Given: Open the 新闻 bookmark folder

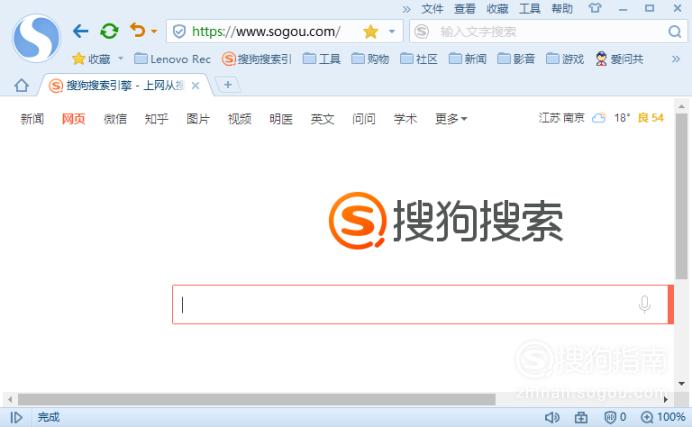Looking at the screenshot, I should 467,59.
